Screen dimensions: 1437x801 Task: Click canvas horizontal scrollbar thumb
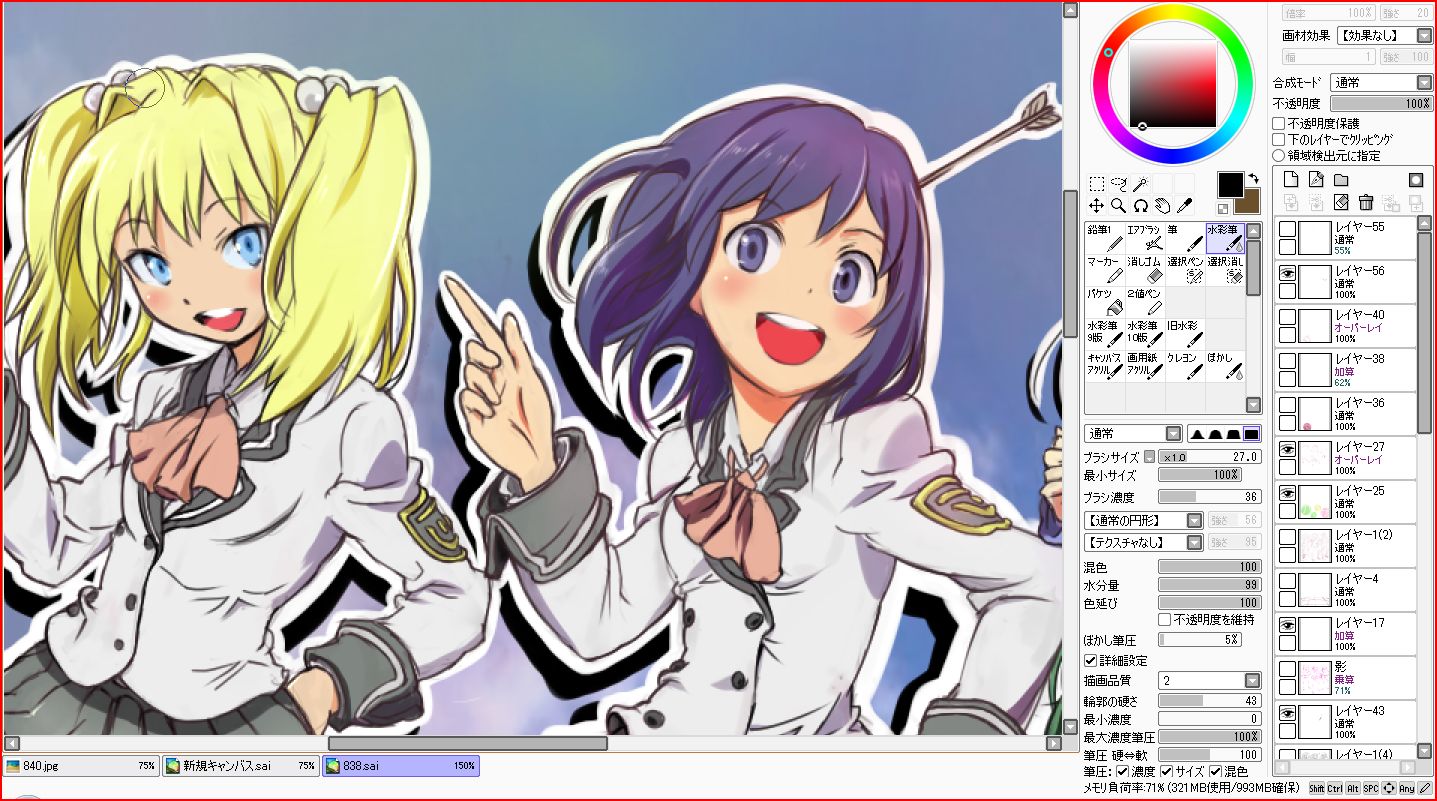467,743
